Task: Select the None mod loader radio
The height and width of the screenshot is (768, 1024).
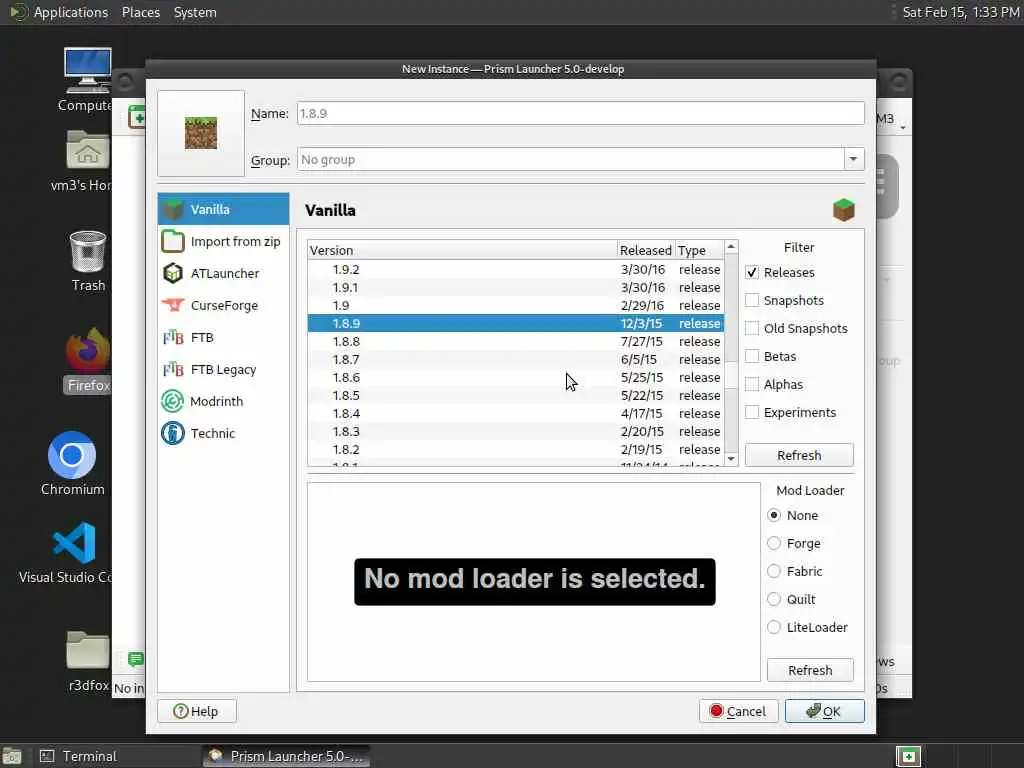Action: click(x=774, y=515)
